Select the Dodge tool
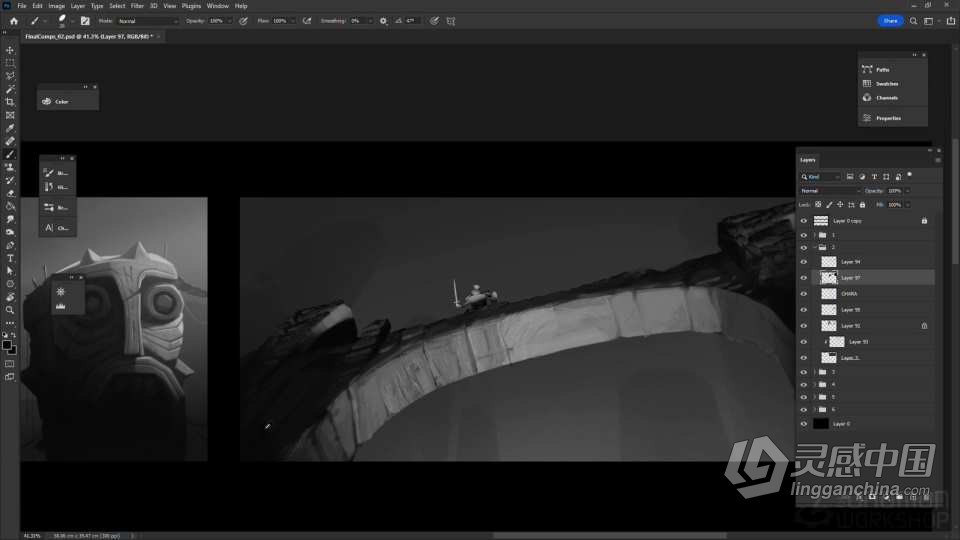960x540 pixels. coord(10,232)
